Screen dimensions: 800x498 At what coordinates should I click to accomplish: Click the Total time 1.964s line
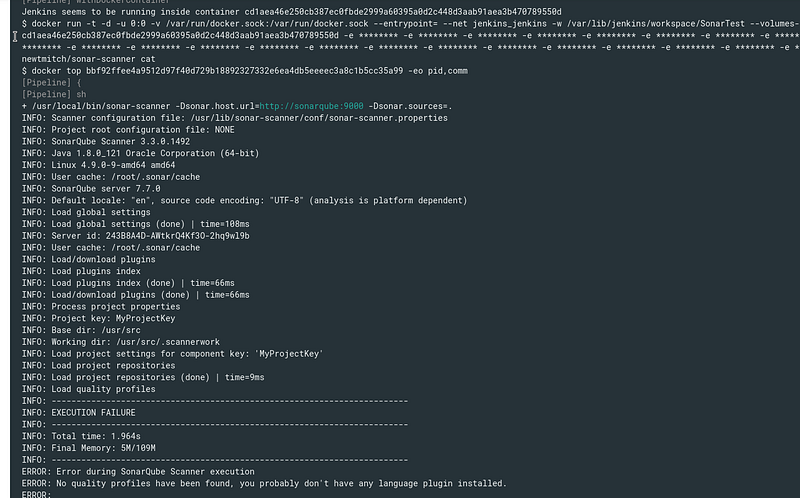tap(81, 436)
